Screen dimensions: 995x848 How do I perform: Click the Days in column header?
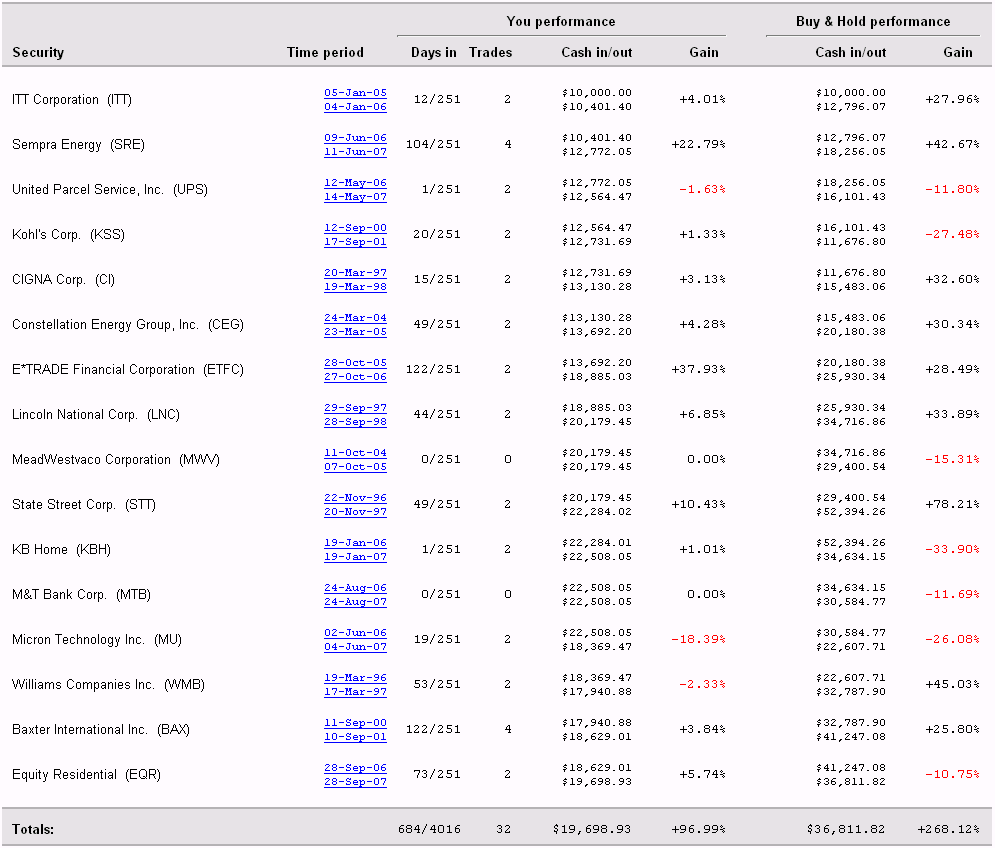(434, 53)
